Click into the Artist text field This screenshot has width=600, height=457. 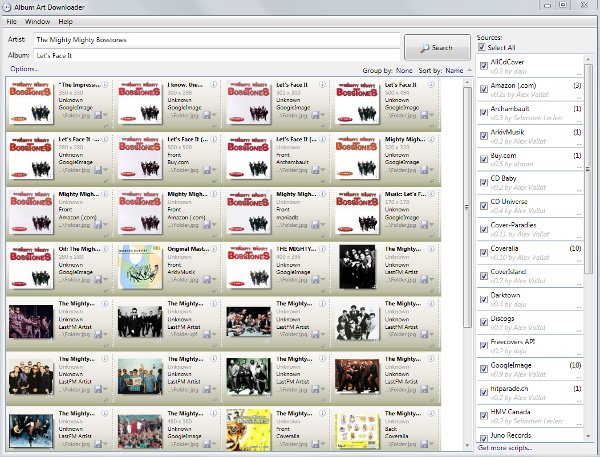(x=217, y=39)
